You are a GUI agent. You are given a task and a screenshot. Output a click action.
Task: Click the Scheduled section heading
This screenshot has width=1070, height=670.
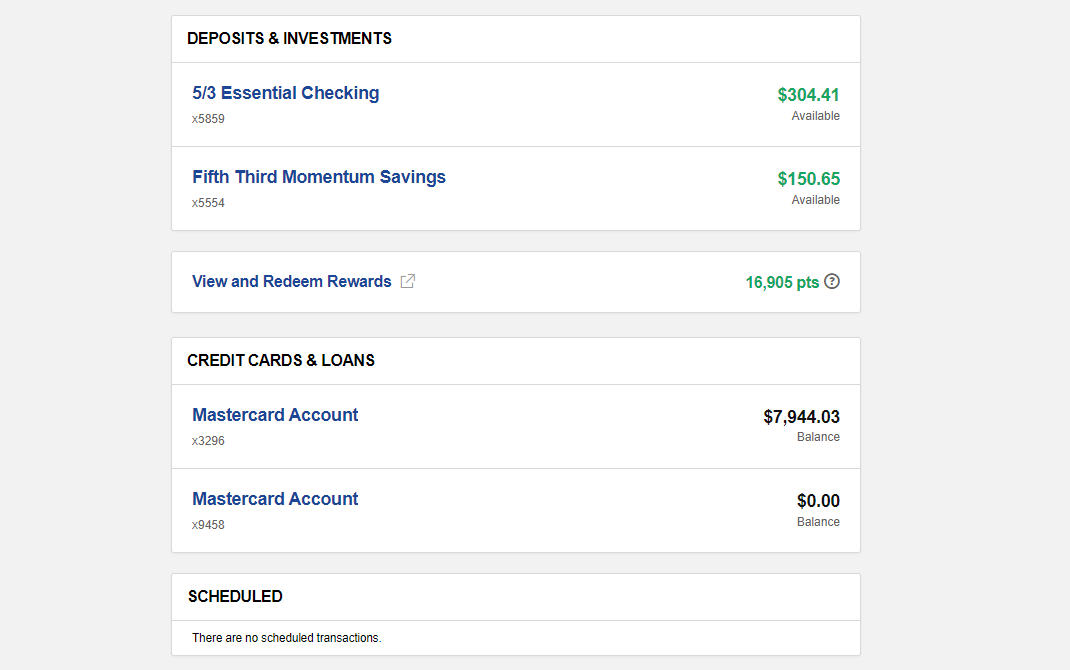pyautogui.click(x=235, y=596)
